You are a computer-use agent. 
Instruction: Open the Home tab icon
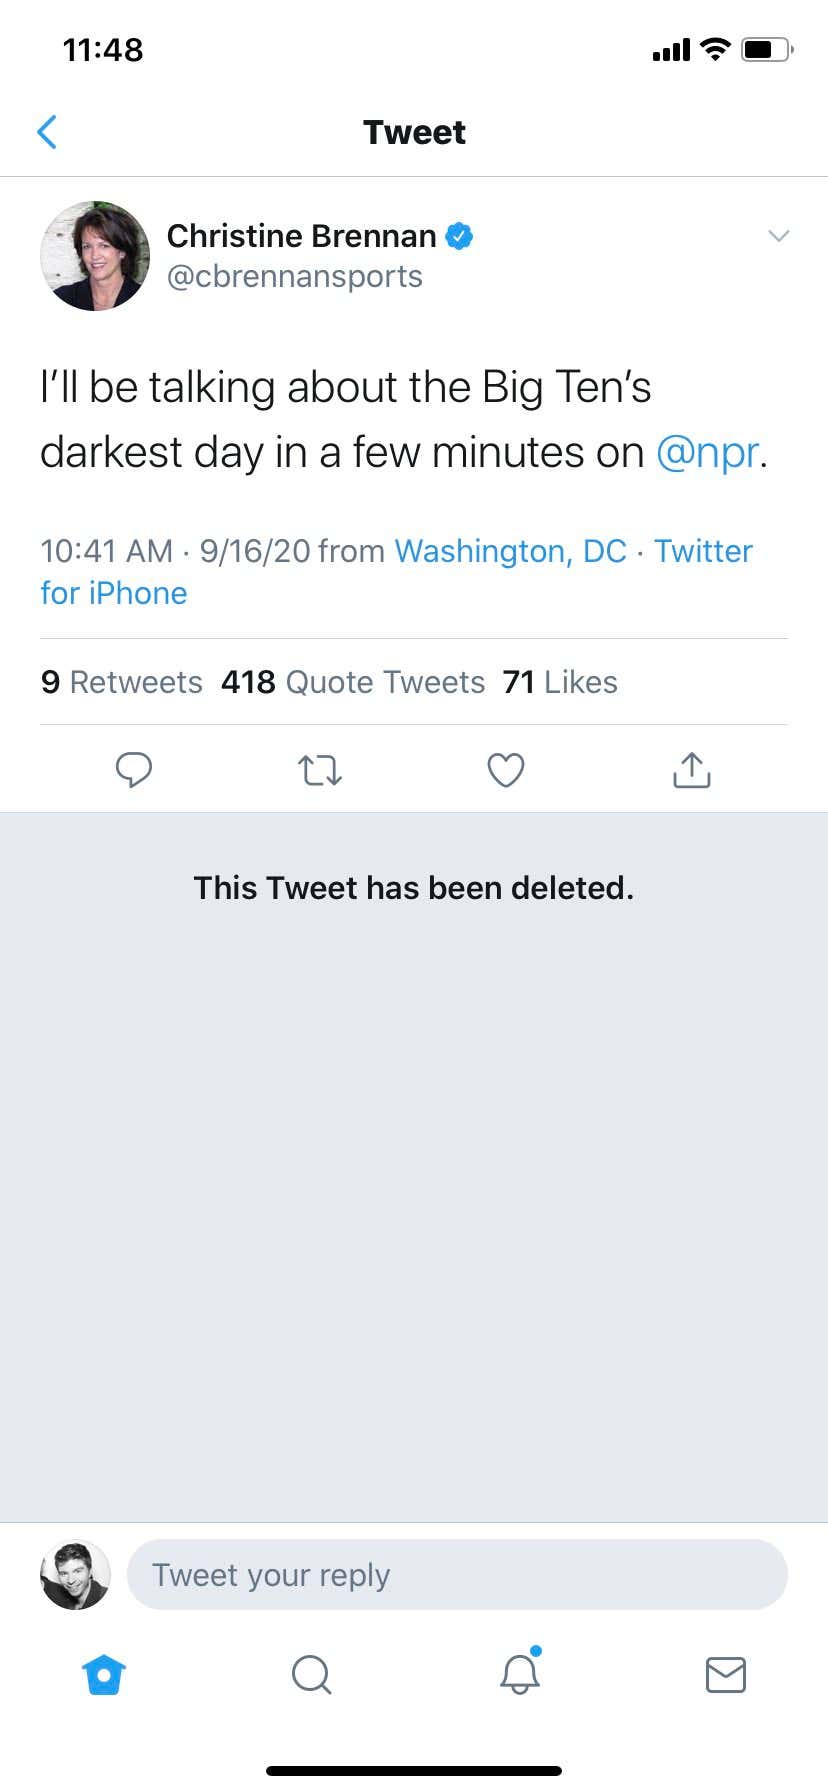tap(104, 1674)
